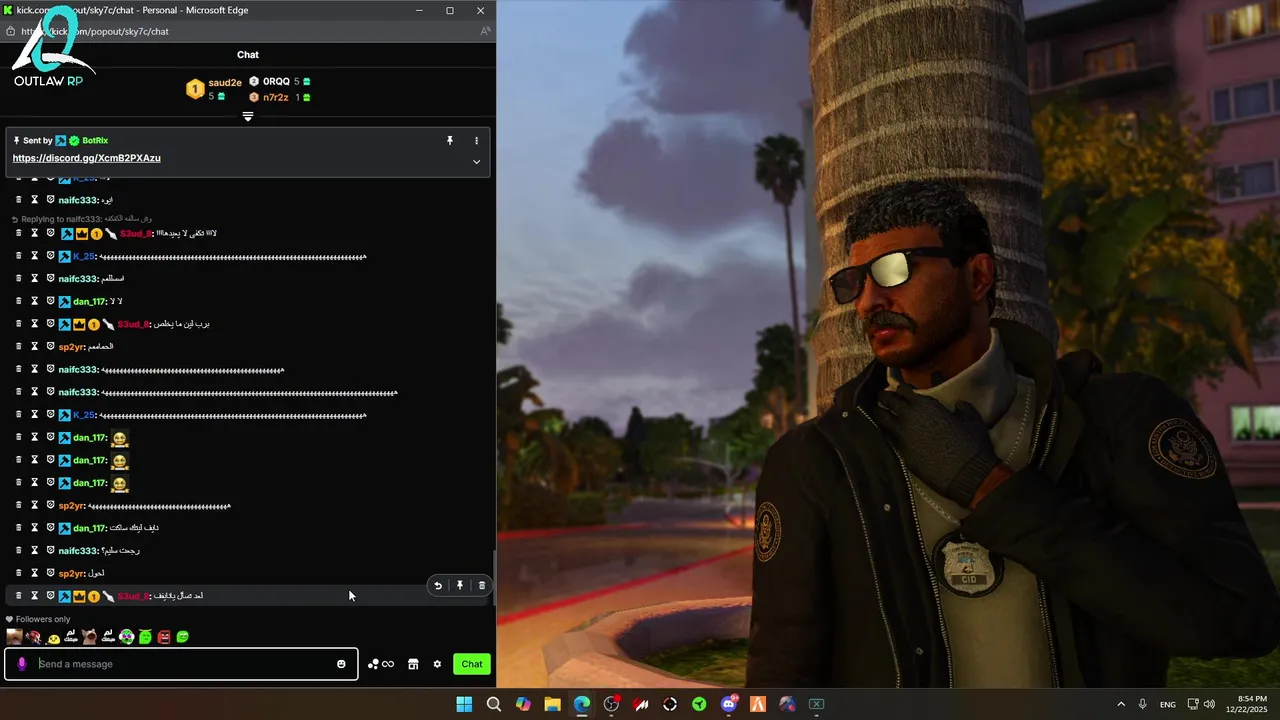1280x720 pixels.
Task: Click the Edge address bar URL
Action: 95,31
